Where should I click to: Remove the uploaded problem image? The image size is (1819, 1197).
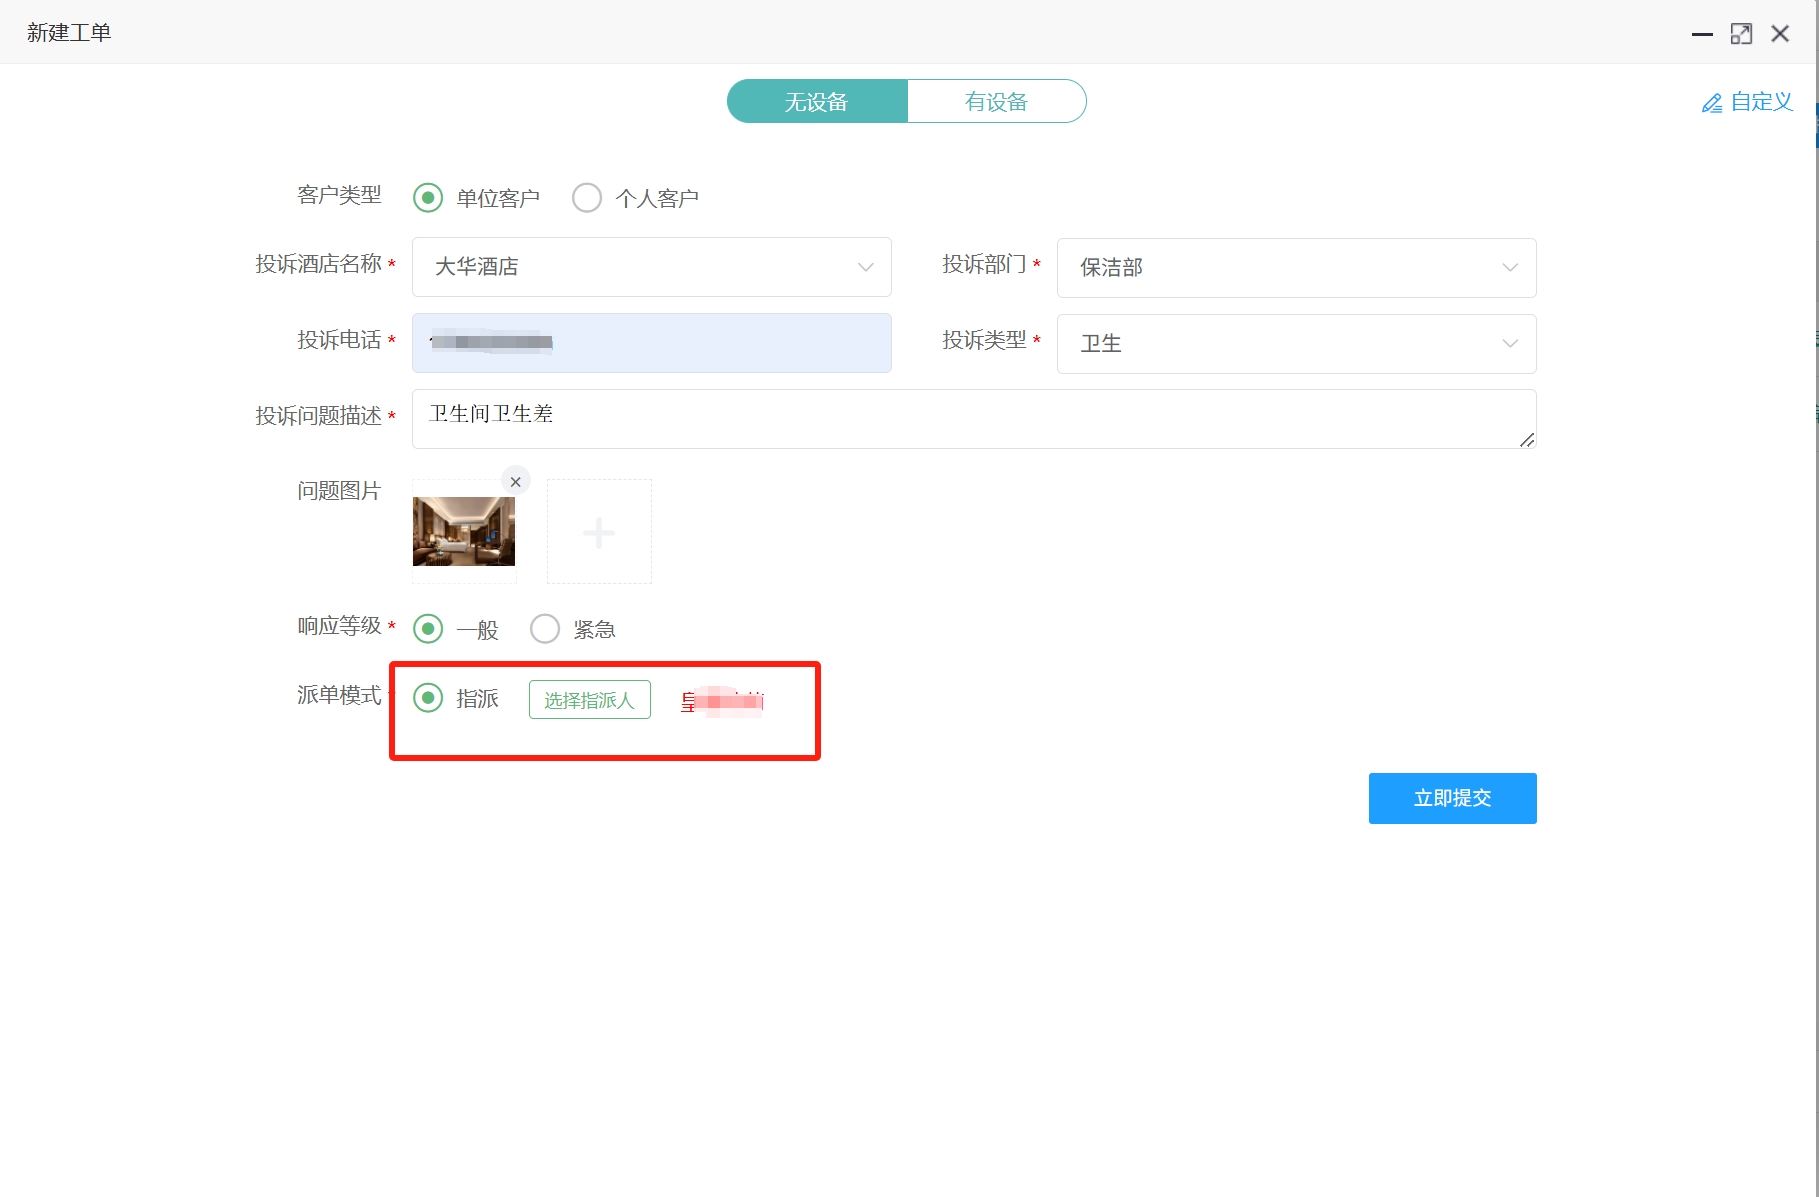pyautogui.click(x=515, y=482)
